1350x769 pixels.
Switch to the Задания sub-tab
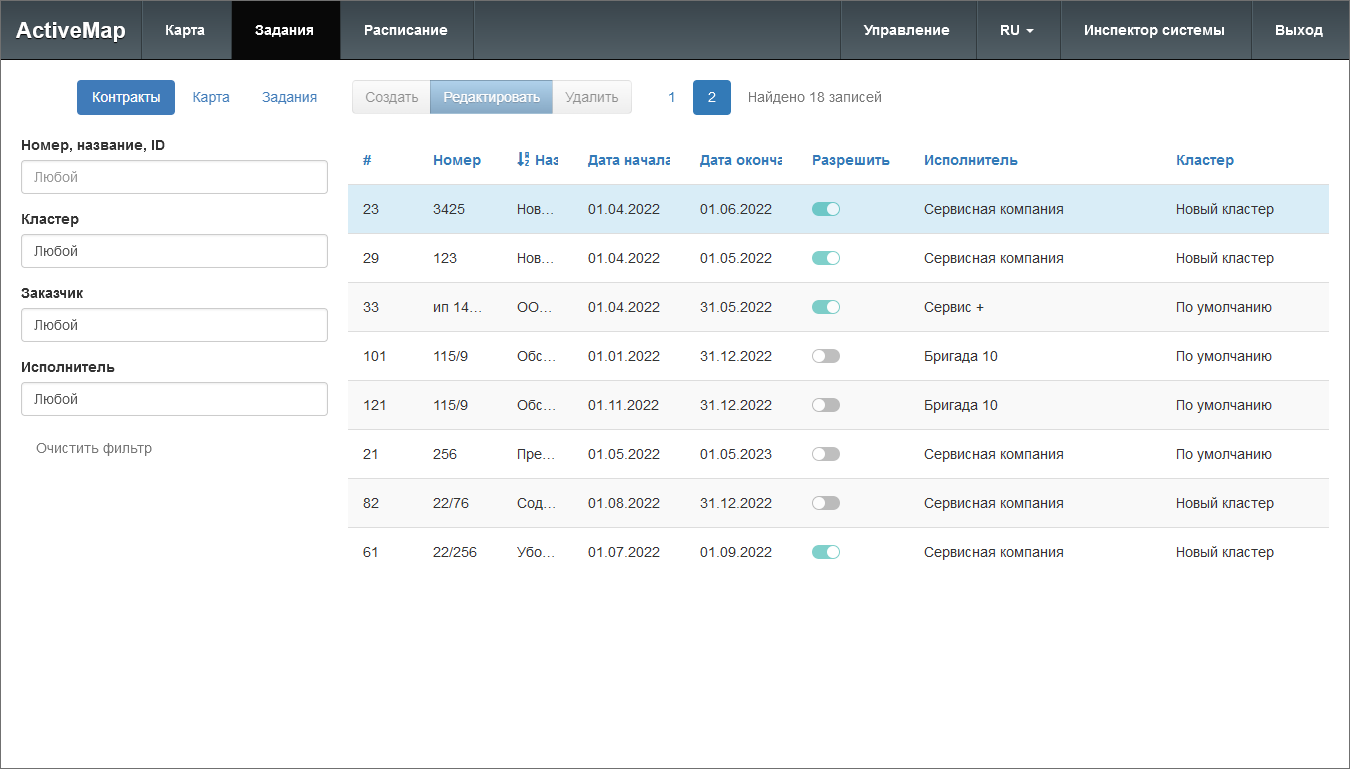[289, 97]
